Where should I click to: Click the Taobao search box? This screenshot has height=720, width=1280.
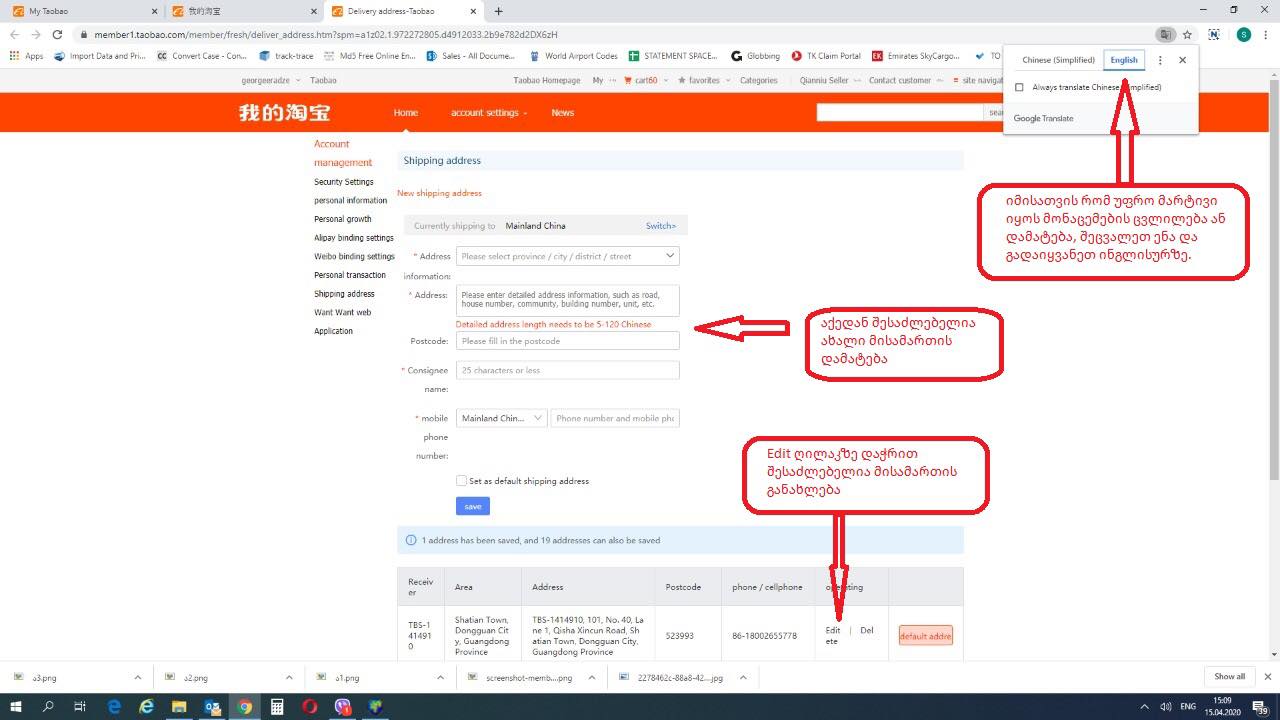[x=900, y=113]
